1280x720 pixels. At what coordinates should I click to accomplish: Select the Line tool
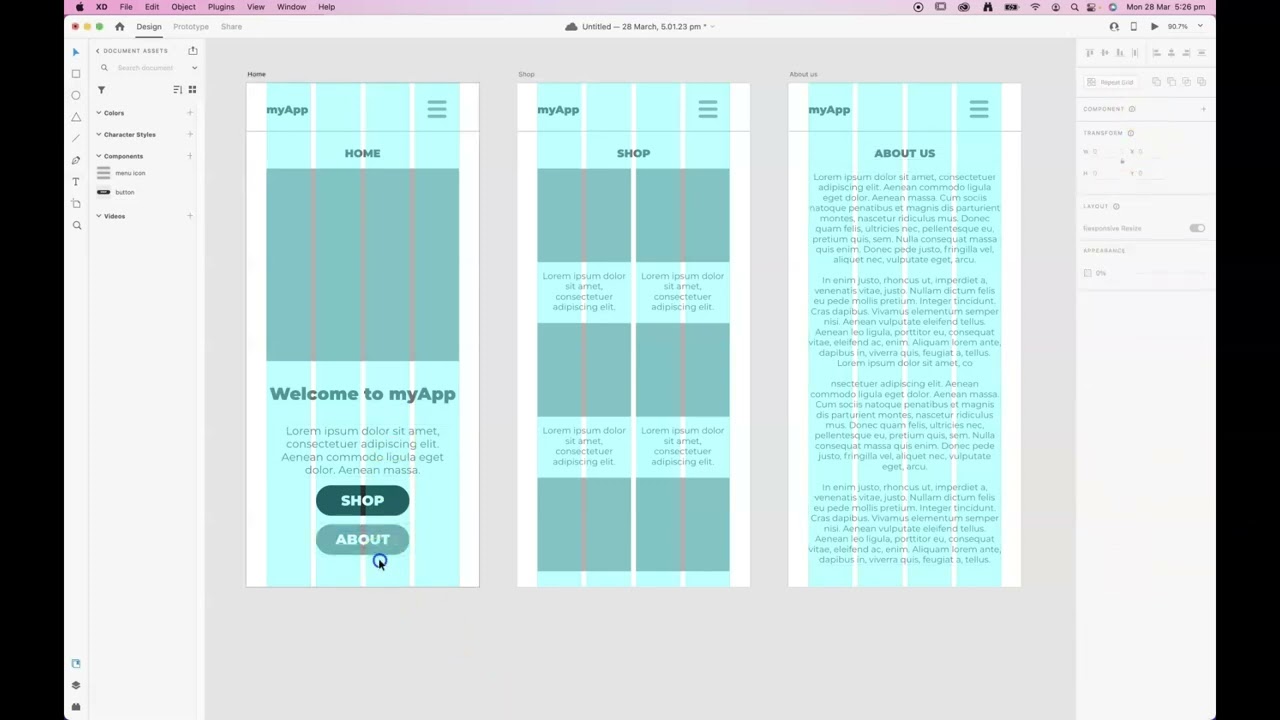coord(76,138)
